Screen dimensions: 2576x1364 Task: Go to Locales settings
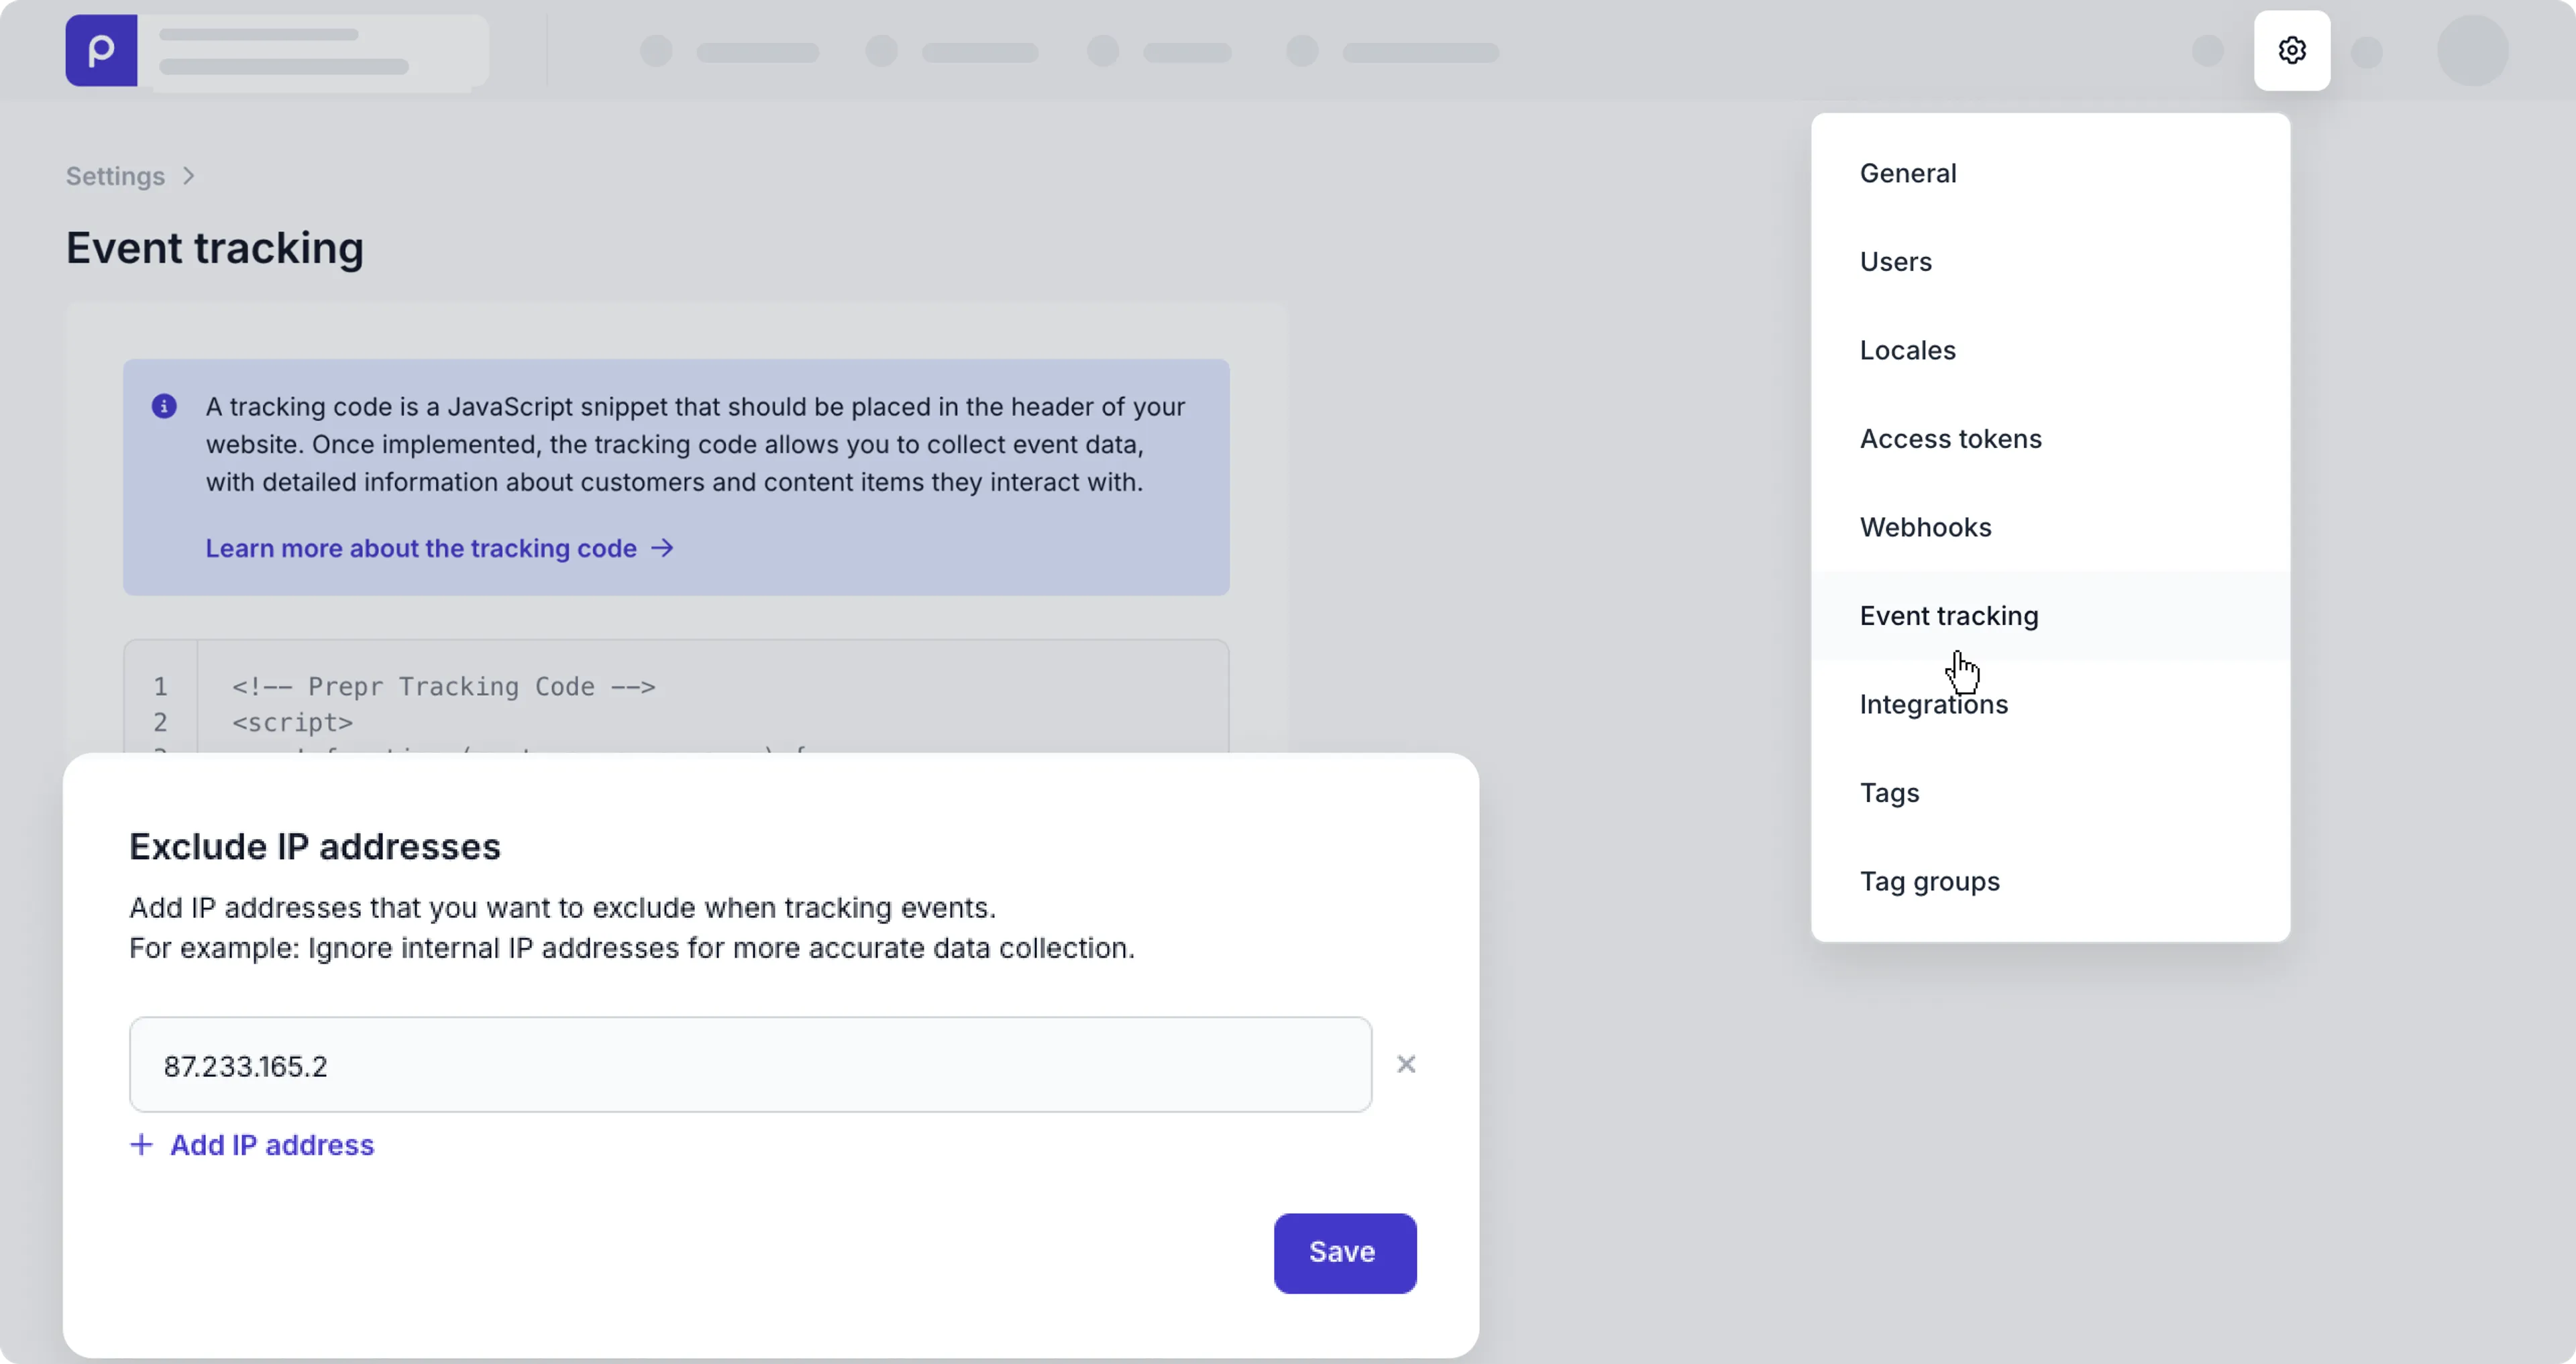pos(1907,350)
